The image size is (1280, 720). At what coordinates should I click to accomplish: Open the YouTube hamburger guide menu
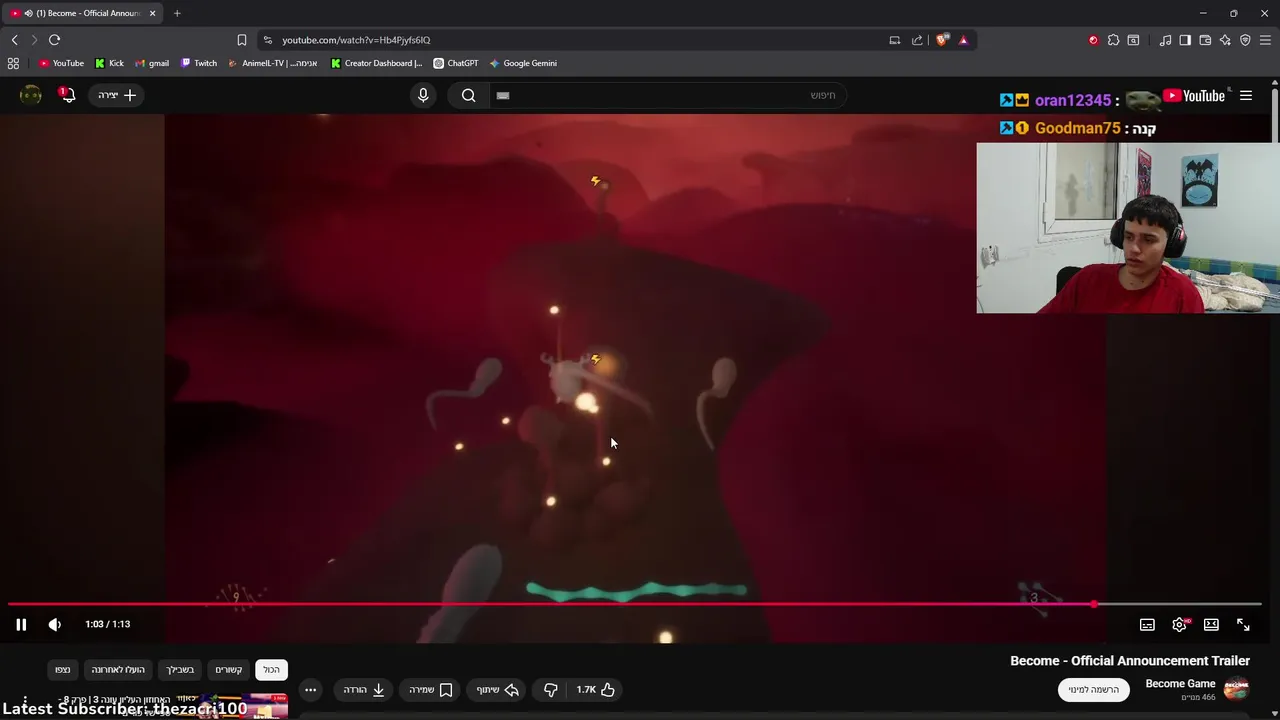(x=1246, y=96)
